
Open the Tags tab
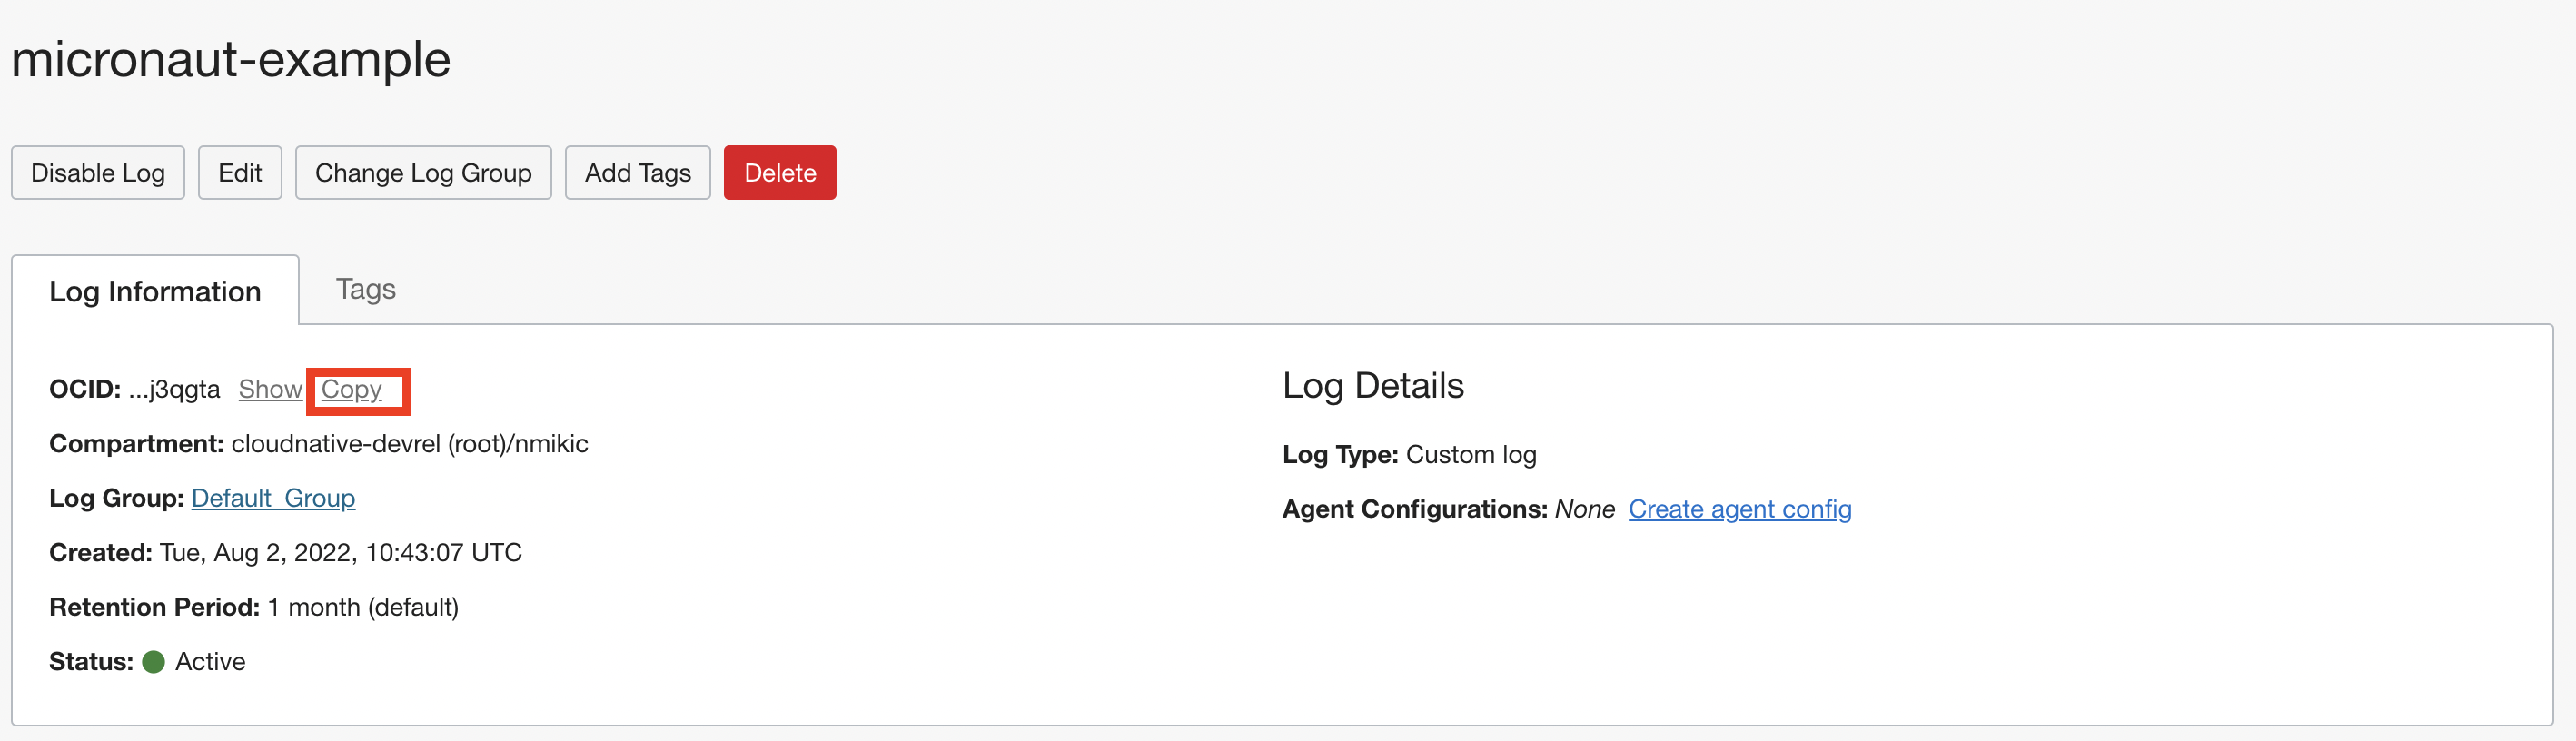tap(365, 289)
